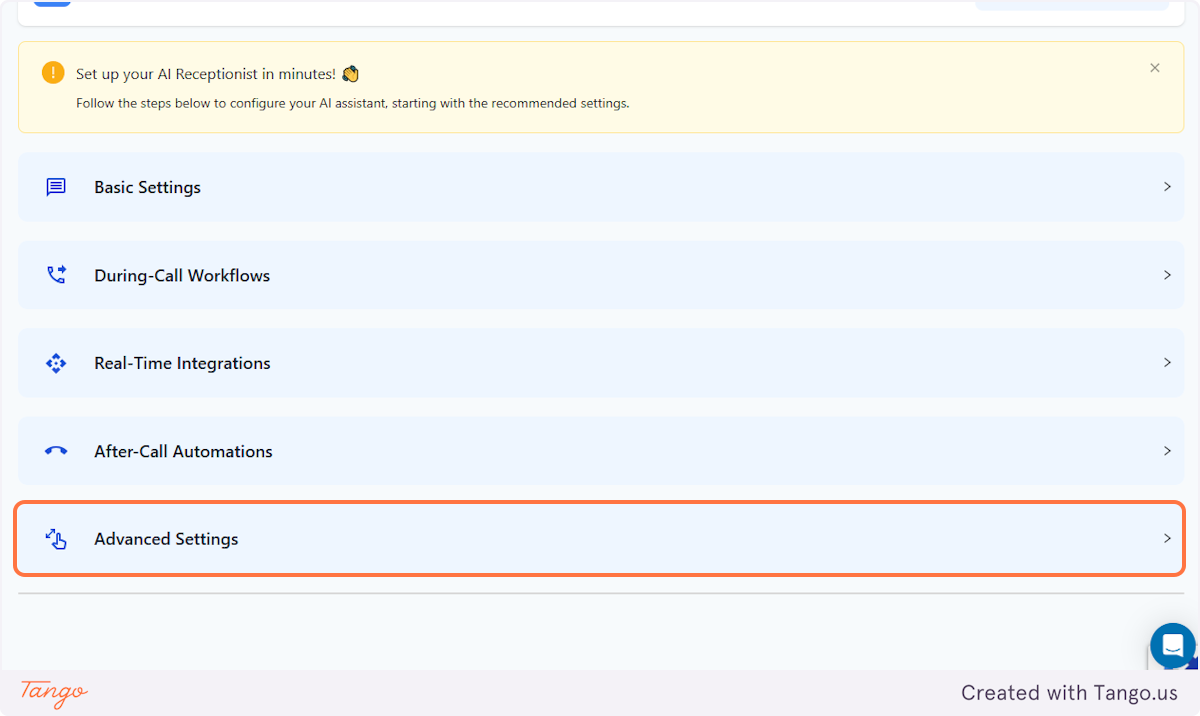Screen dimensions: 1200x716
Task: Expand the Basic Settings section chevron
Action: (1167, 186)
